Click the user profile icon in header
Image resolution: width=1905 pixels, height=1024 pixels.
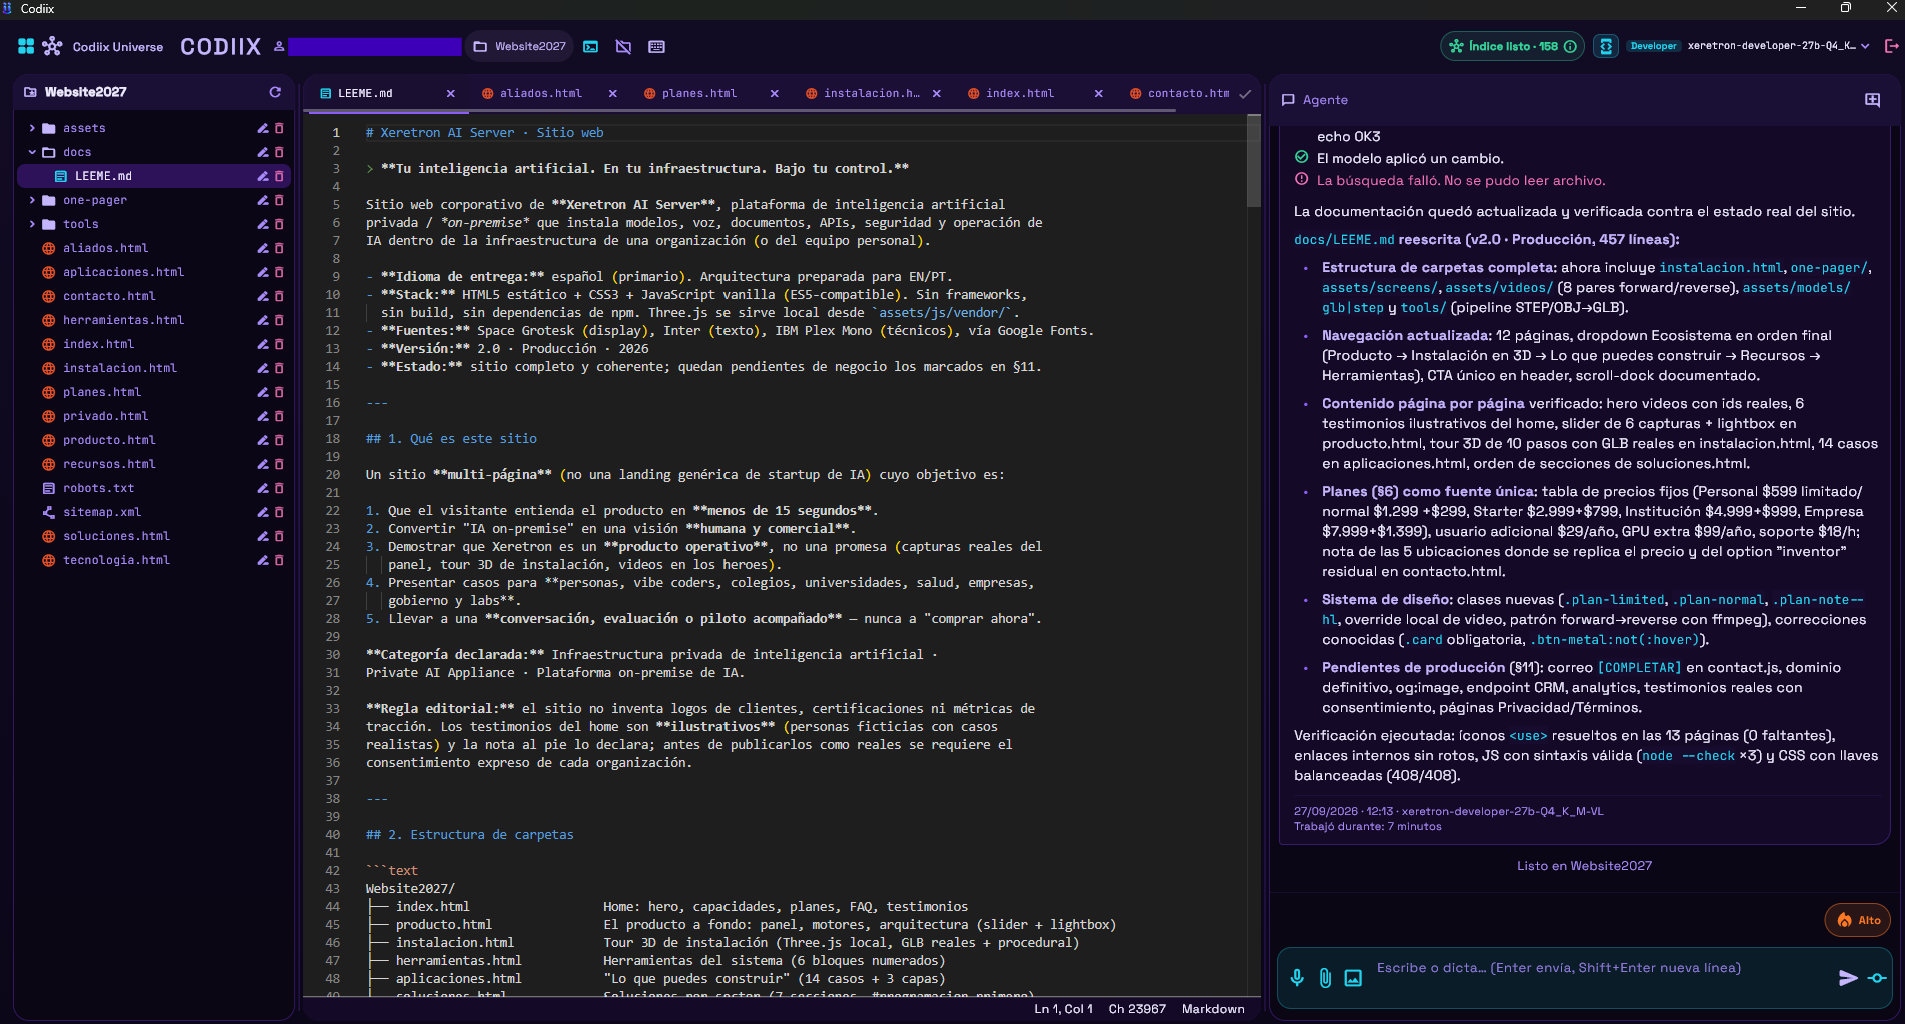click(279, 46)
